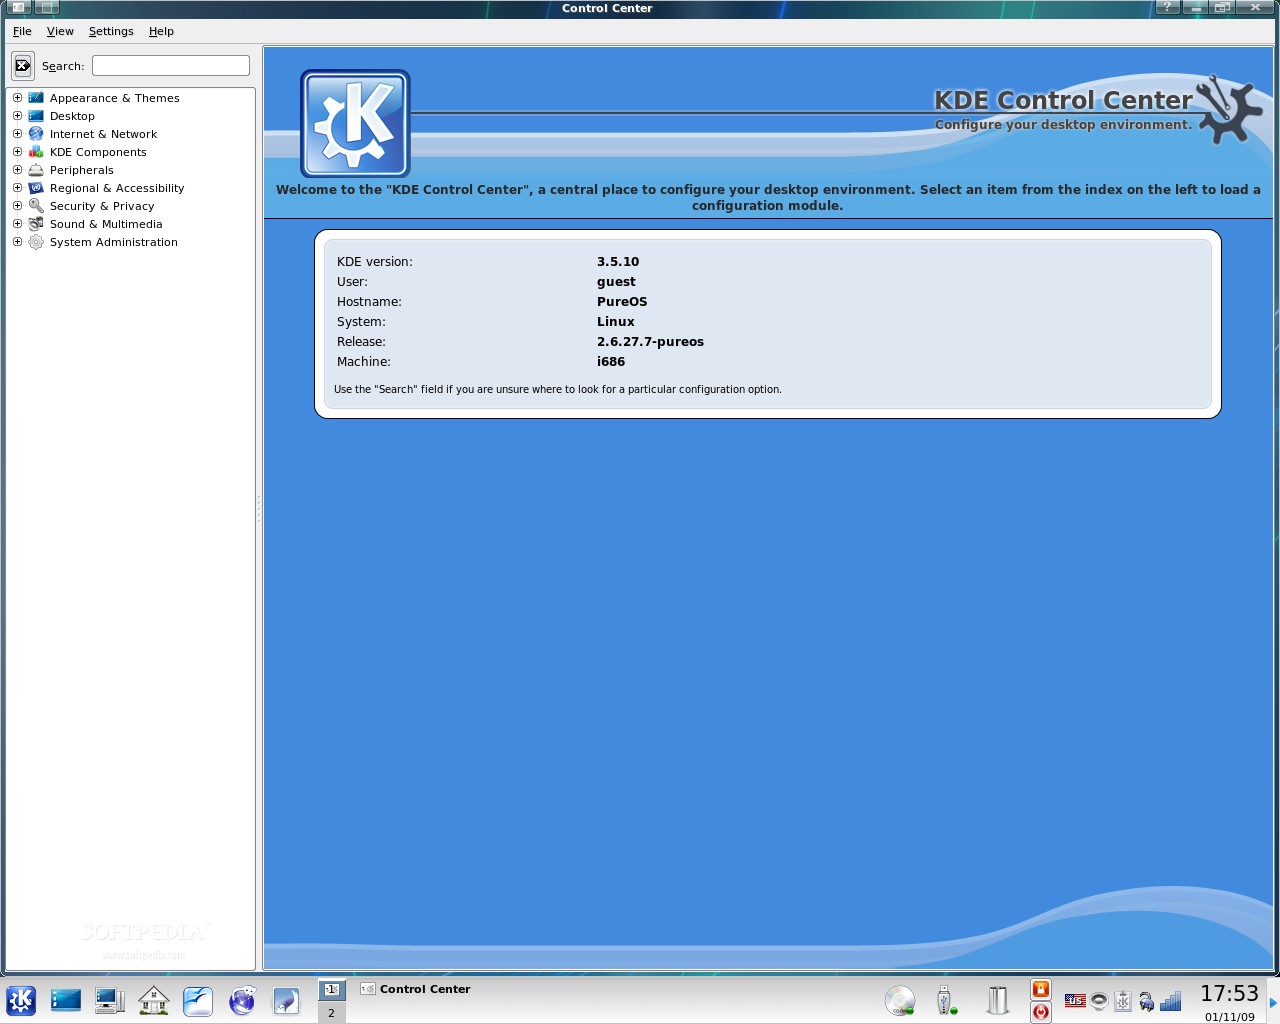The image size is (1280, 1024).
Task: Click the Sound & Multimedia category icon
Action: (36, 224)
